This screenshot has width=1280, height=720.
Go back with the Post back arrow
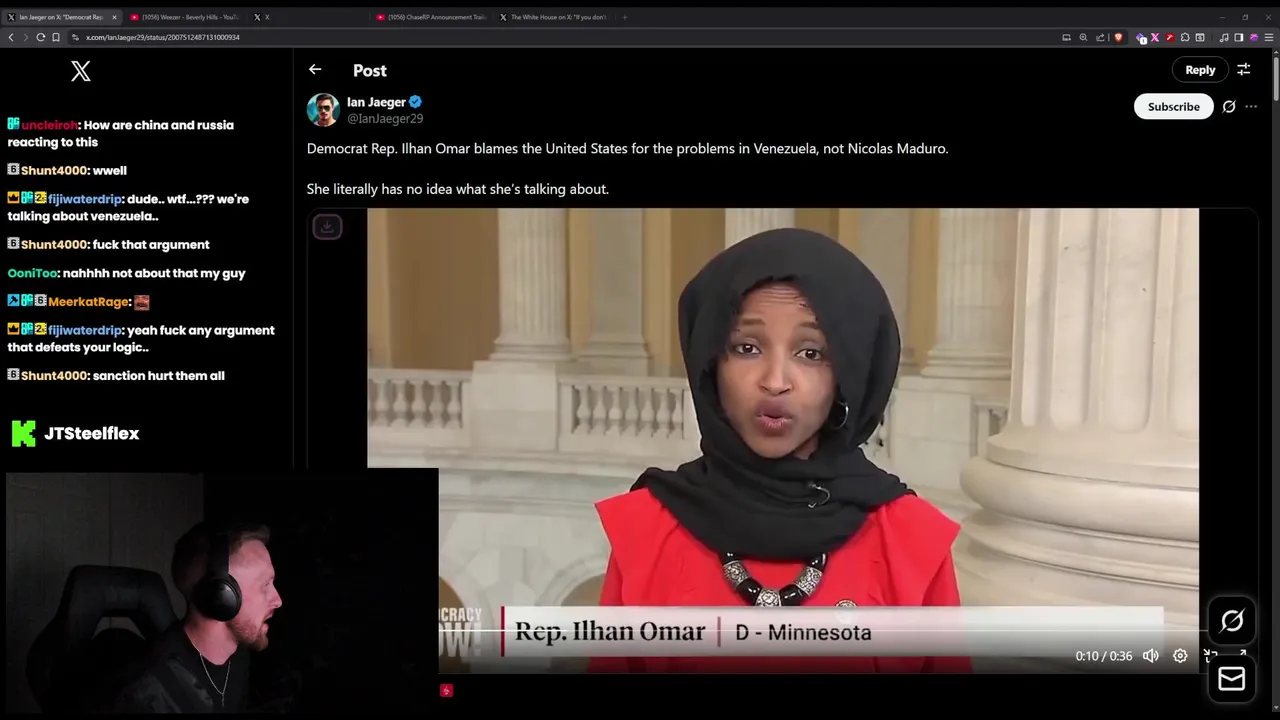point(315,69)
